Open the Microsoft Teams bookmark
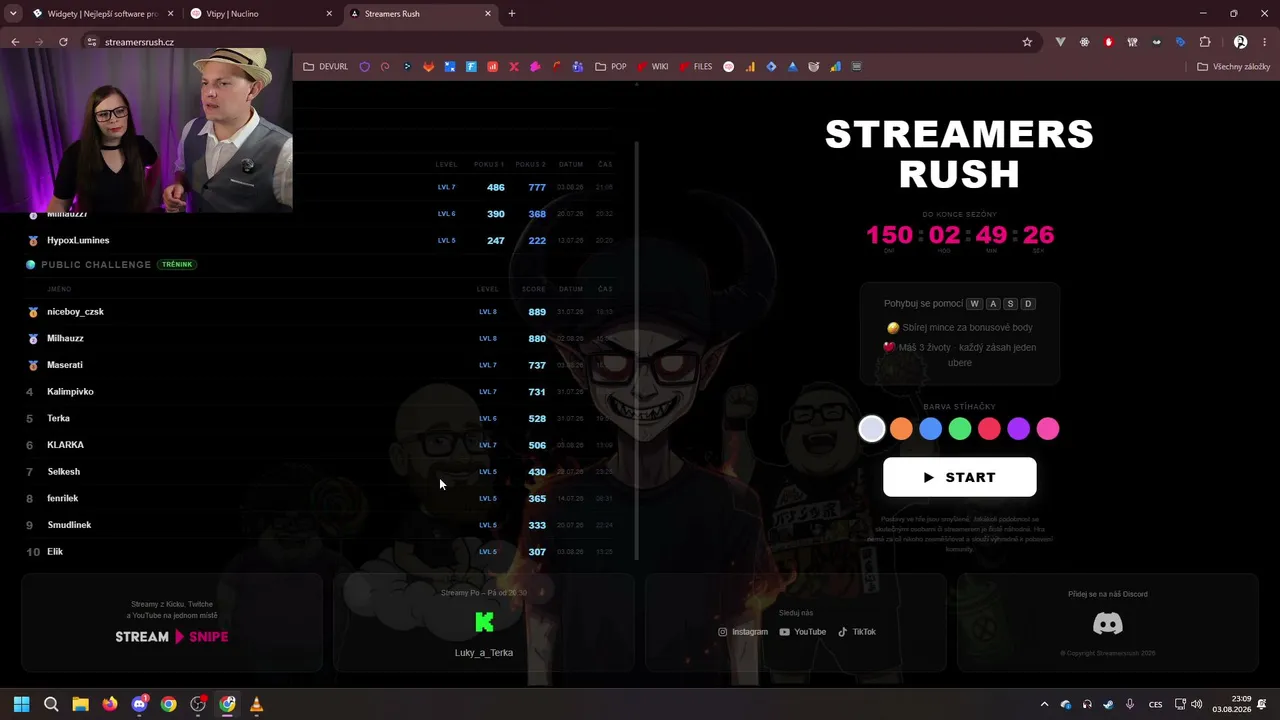Image resolution: width=1280 pixels, height=720 pixels. click(578, 67)
